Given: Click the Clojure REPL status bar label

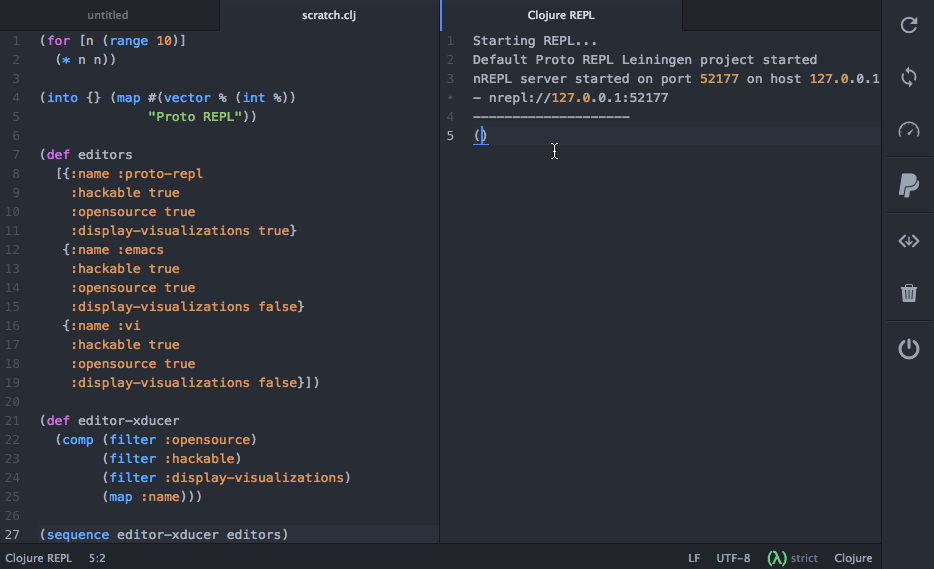Looking at the screenshot, I should (x=39, y=558).
